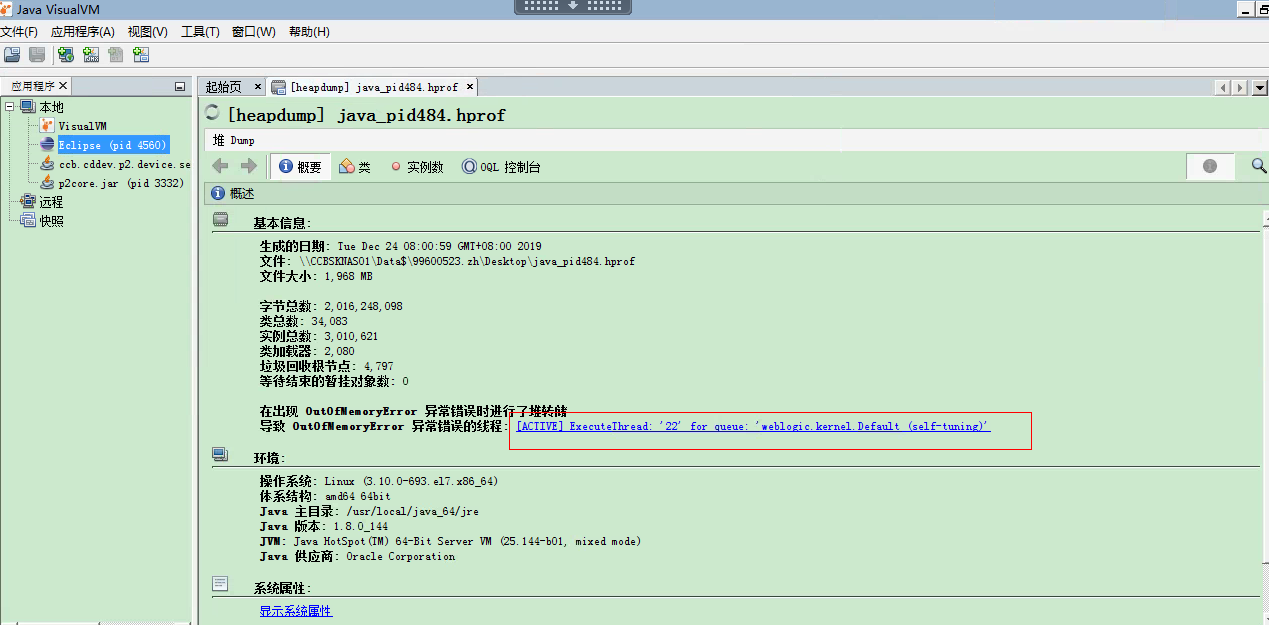The width and height of the screenshot is (1269, 625).
Task: Open the 应用程序(A) menu
Action: pyautogui.click(x=82, y=32)
